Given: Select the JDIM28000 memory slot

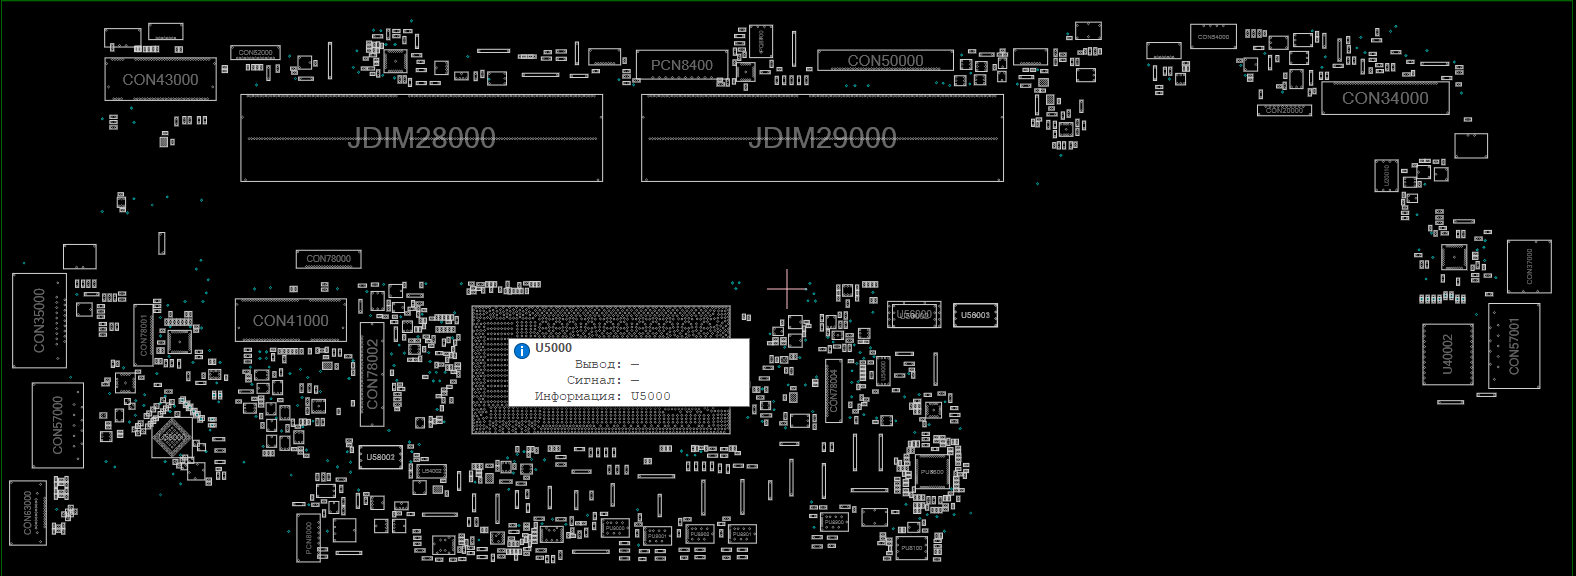Looking at the screenshot, I should point(421,138).
